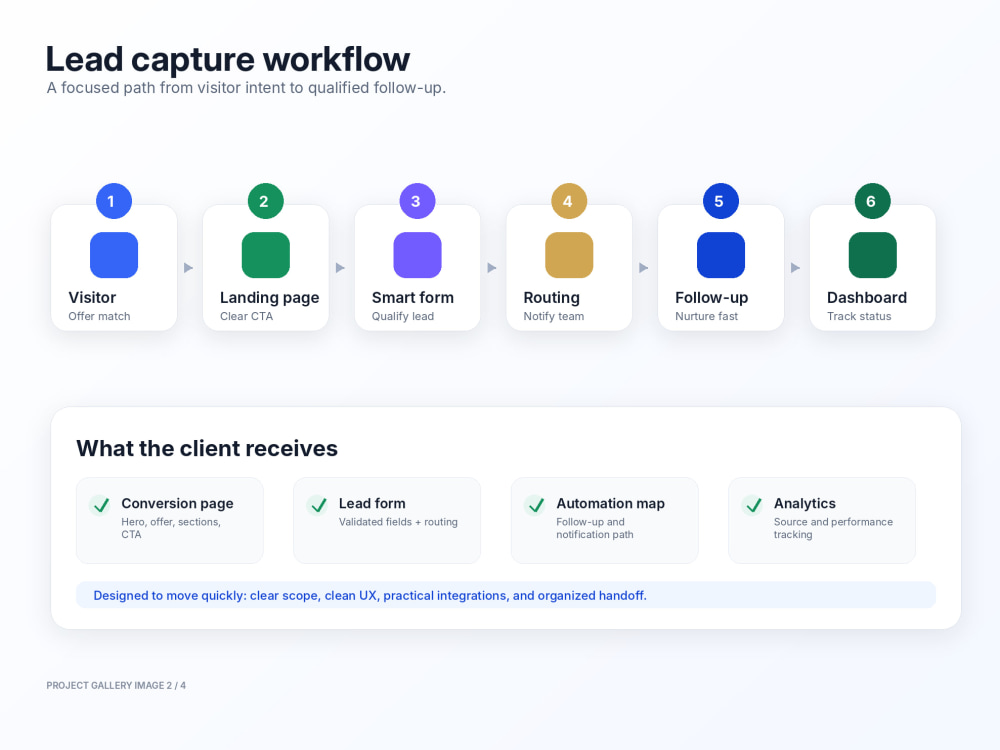Image resolution: width=1000 pixels, height=750 pixels.
Task: Click the checkmark beside Lead form
Action: (318, 505)
